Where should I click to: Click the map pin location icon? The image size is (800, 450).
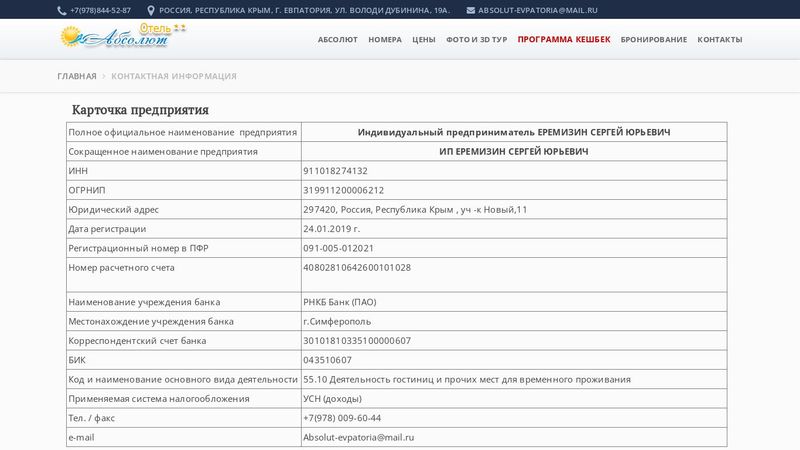151,10
